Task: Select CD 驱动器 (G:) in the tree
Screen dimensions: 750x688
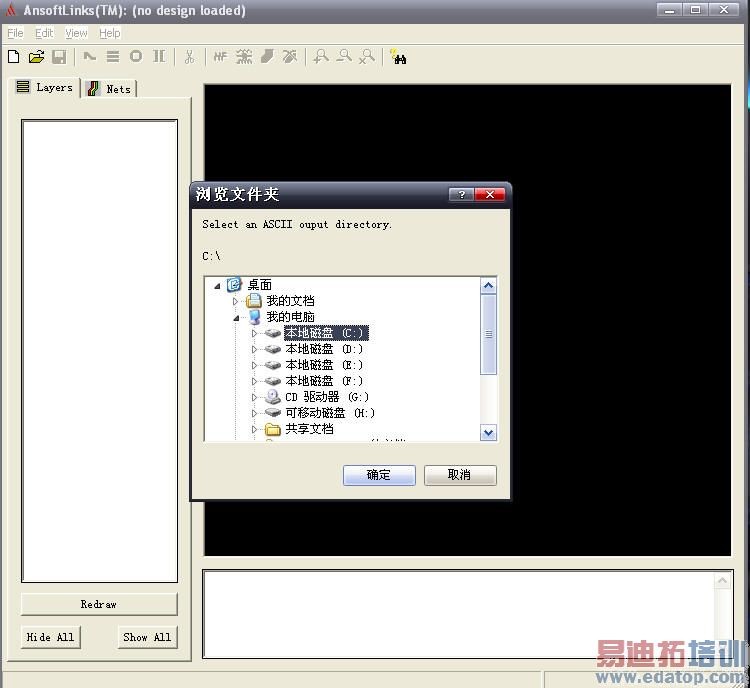Action: (327, 397)
